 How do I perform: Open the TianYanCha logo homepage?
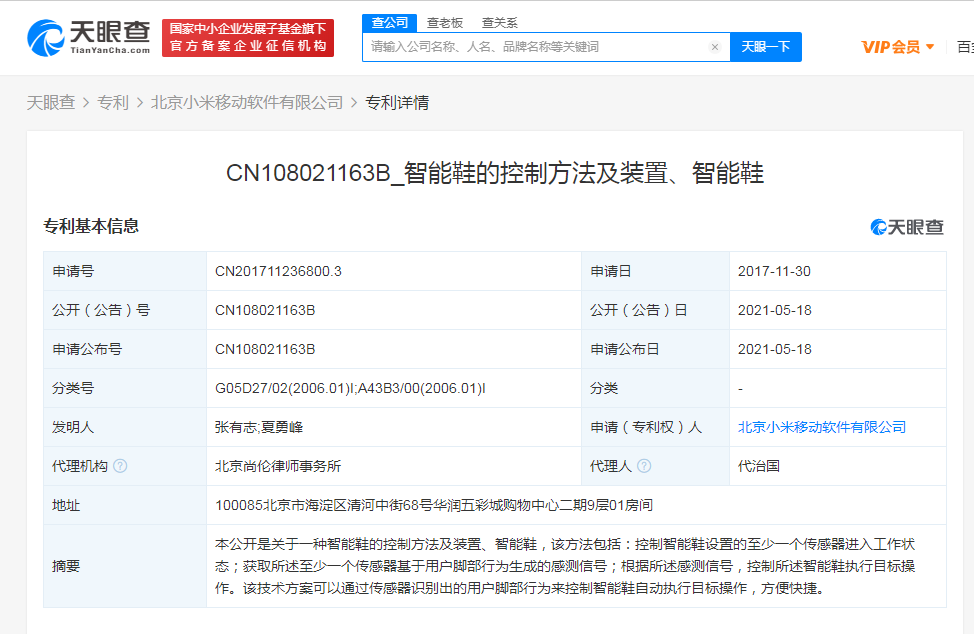click(89, 37)
